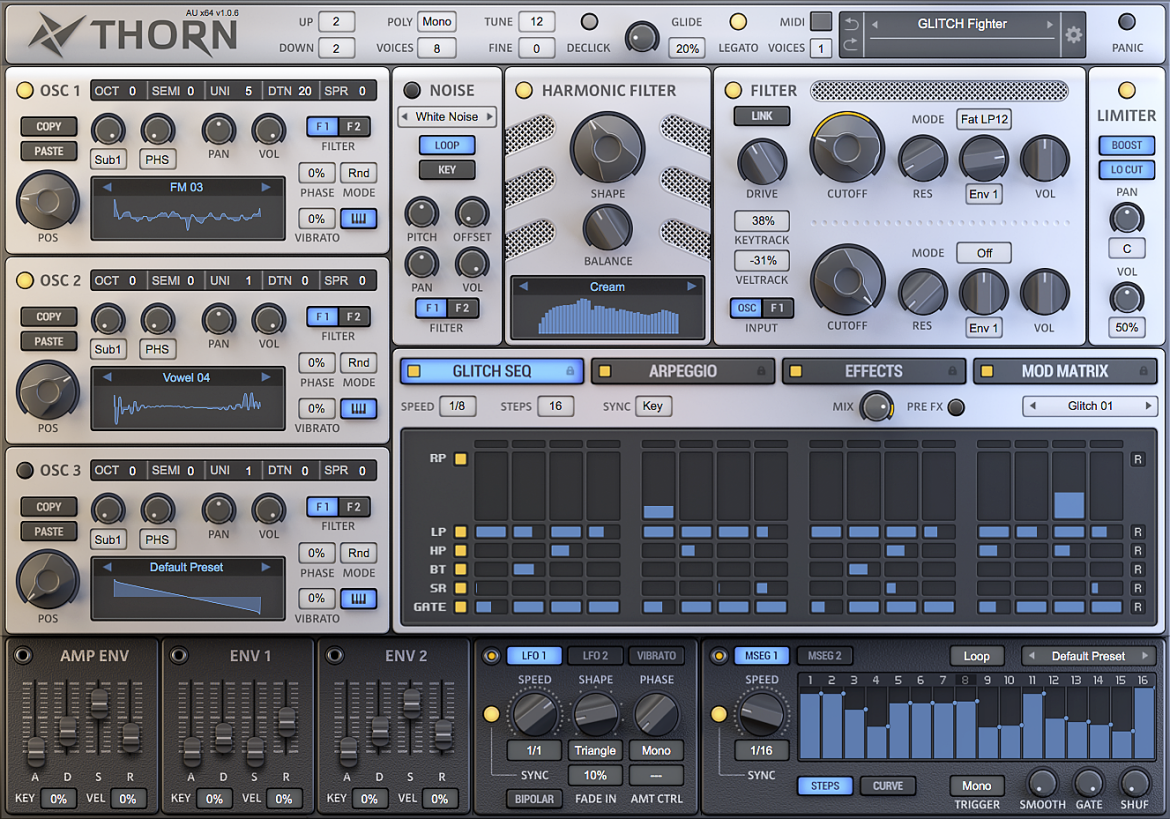Open second filter mode dropdown showing Off

984,253
